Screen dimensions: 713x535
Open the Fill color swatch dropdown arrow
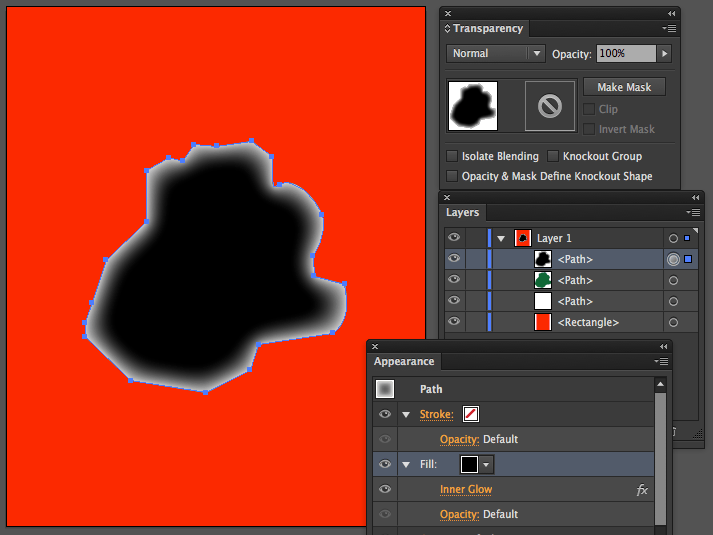point(486,465)
